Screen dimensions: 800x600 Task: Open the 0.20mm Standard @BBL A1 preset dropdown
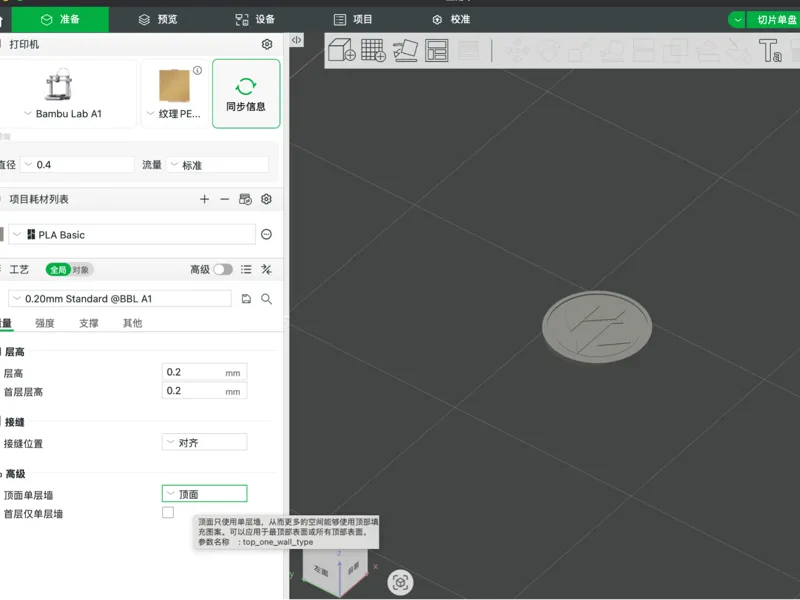coord(120,299)
